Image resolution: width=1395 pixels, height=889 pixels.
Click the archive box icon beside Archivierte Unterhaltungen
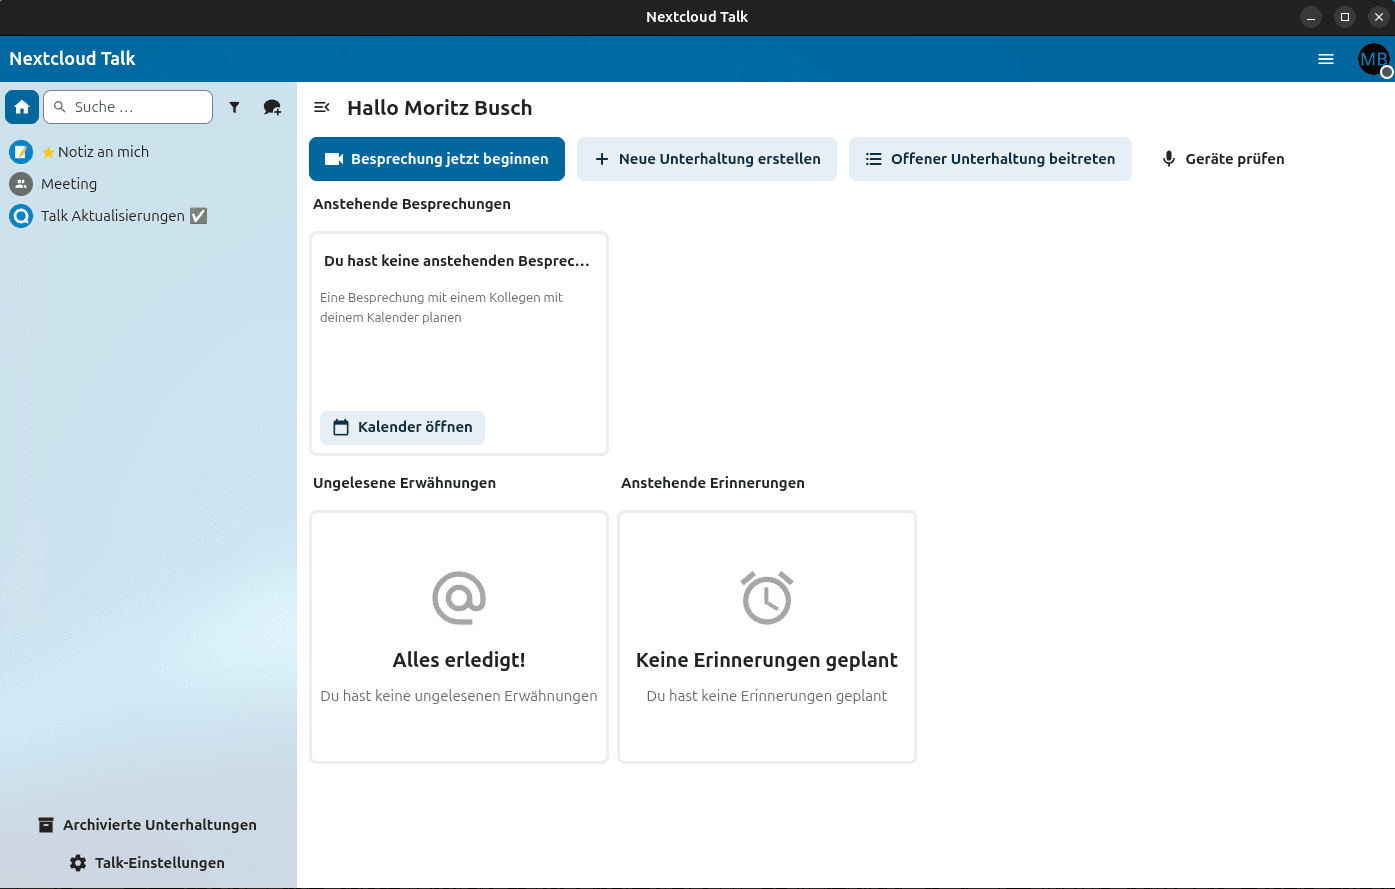[45, 824]
